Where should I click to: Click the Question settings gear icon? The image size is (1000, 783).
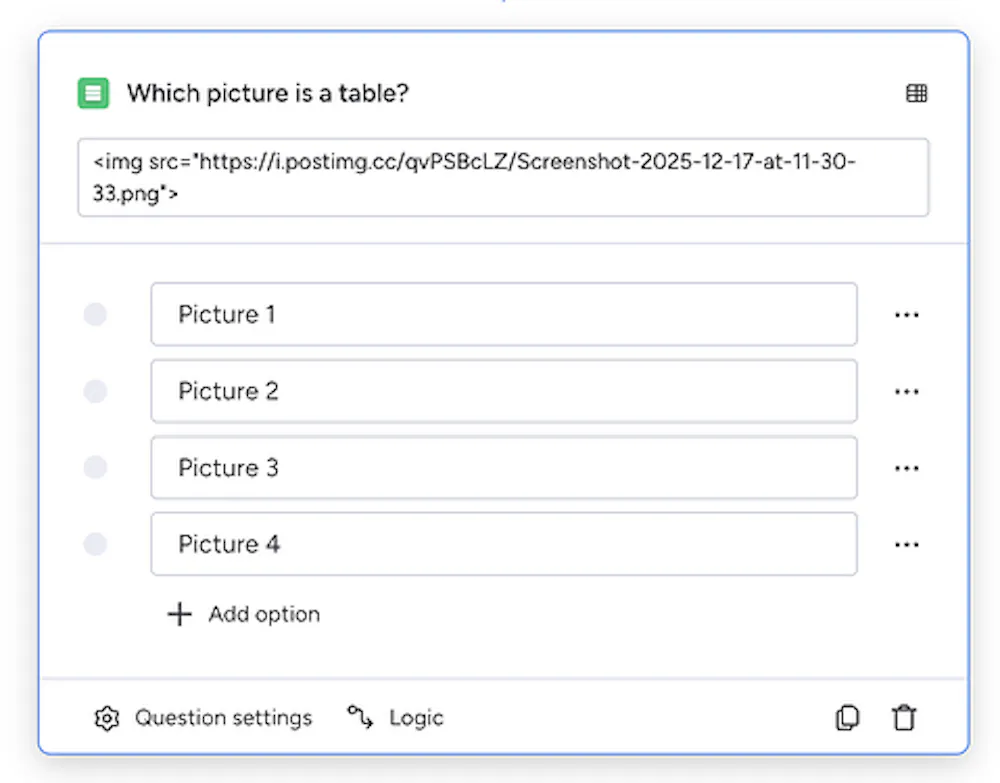(x=106, y=718)
